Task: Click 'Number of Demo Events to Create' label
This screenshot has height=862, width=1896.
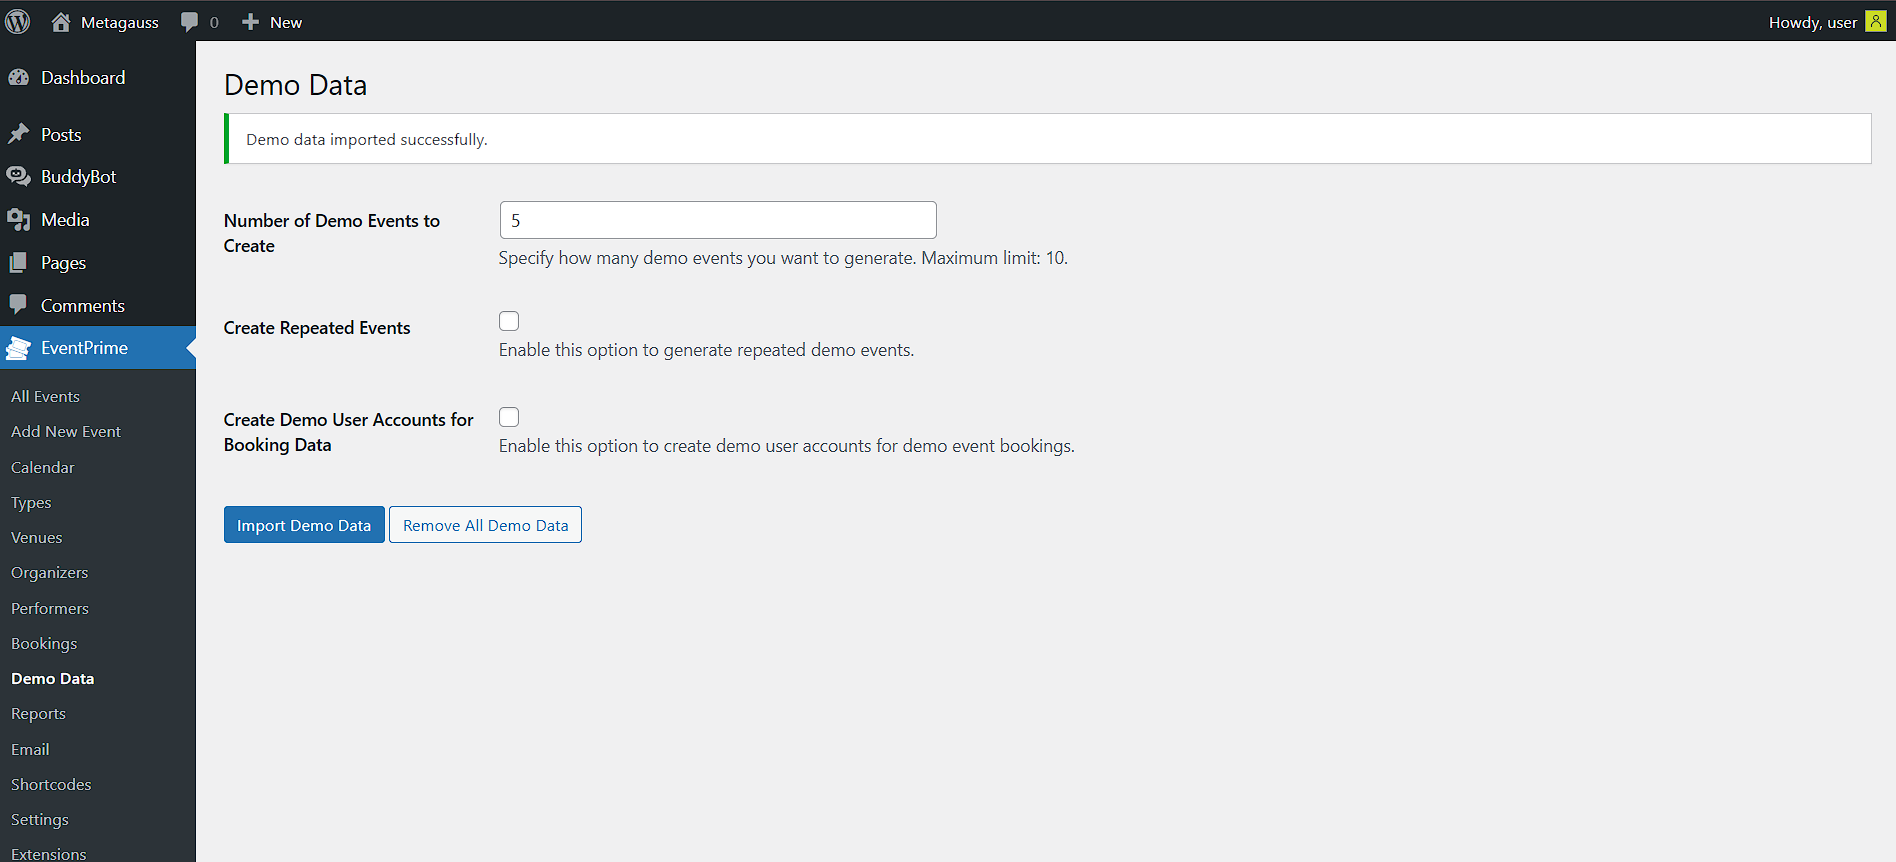Action: click(332, 233)
